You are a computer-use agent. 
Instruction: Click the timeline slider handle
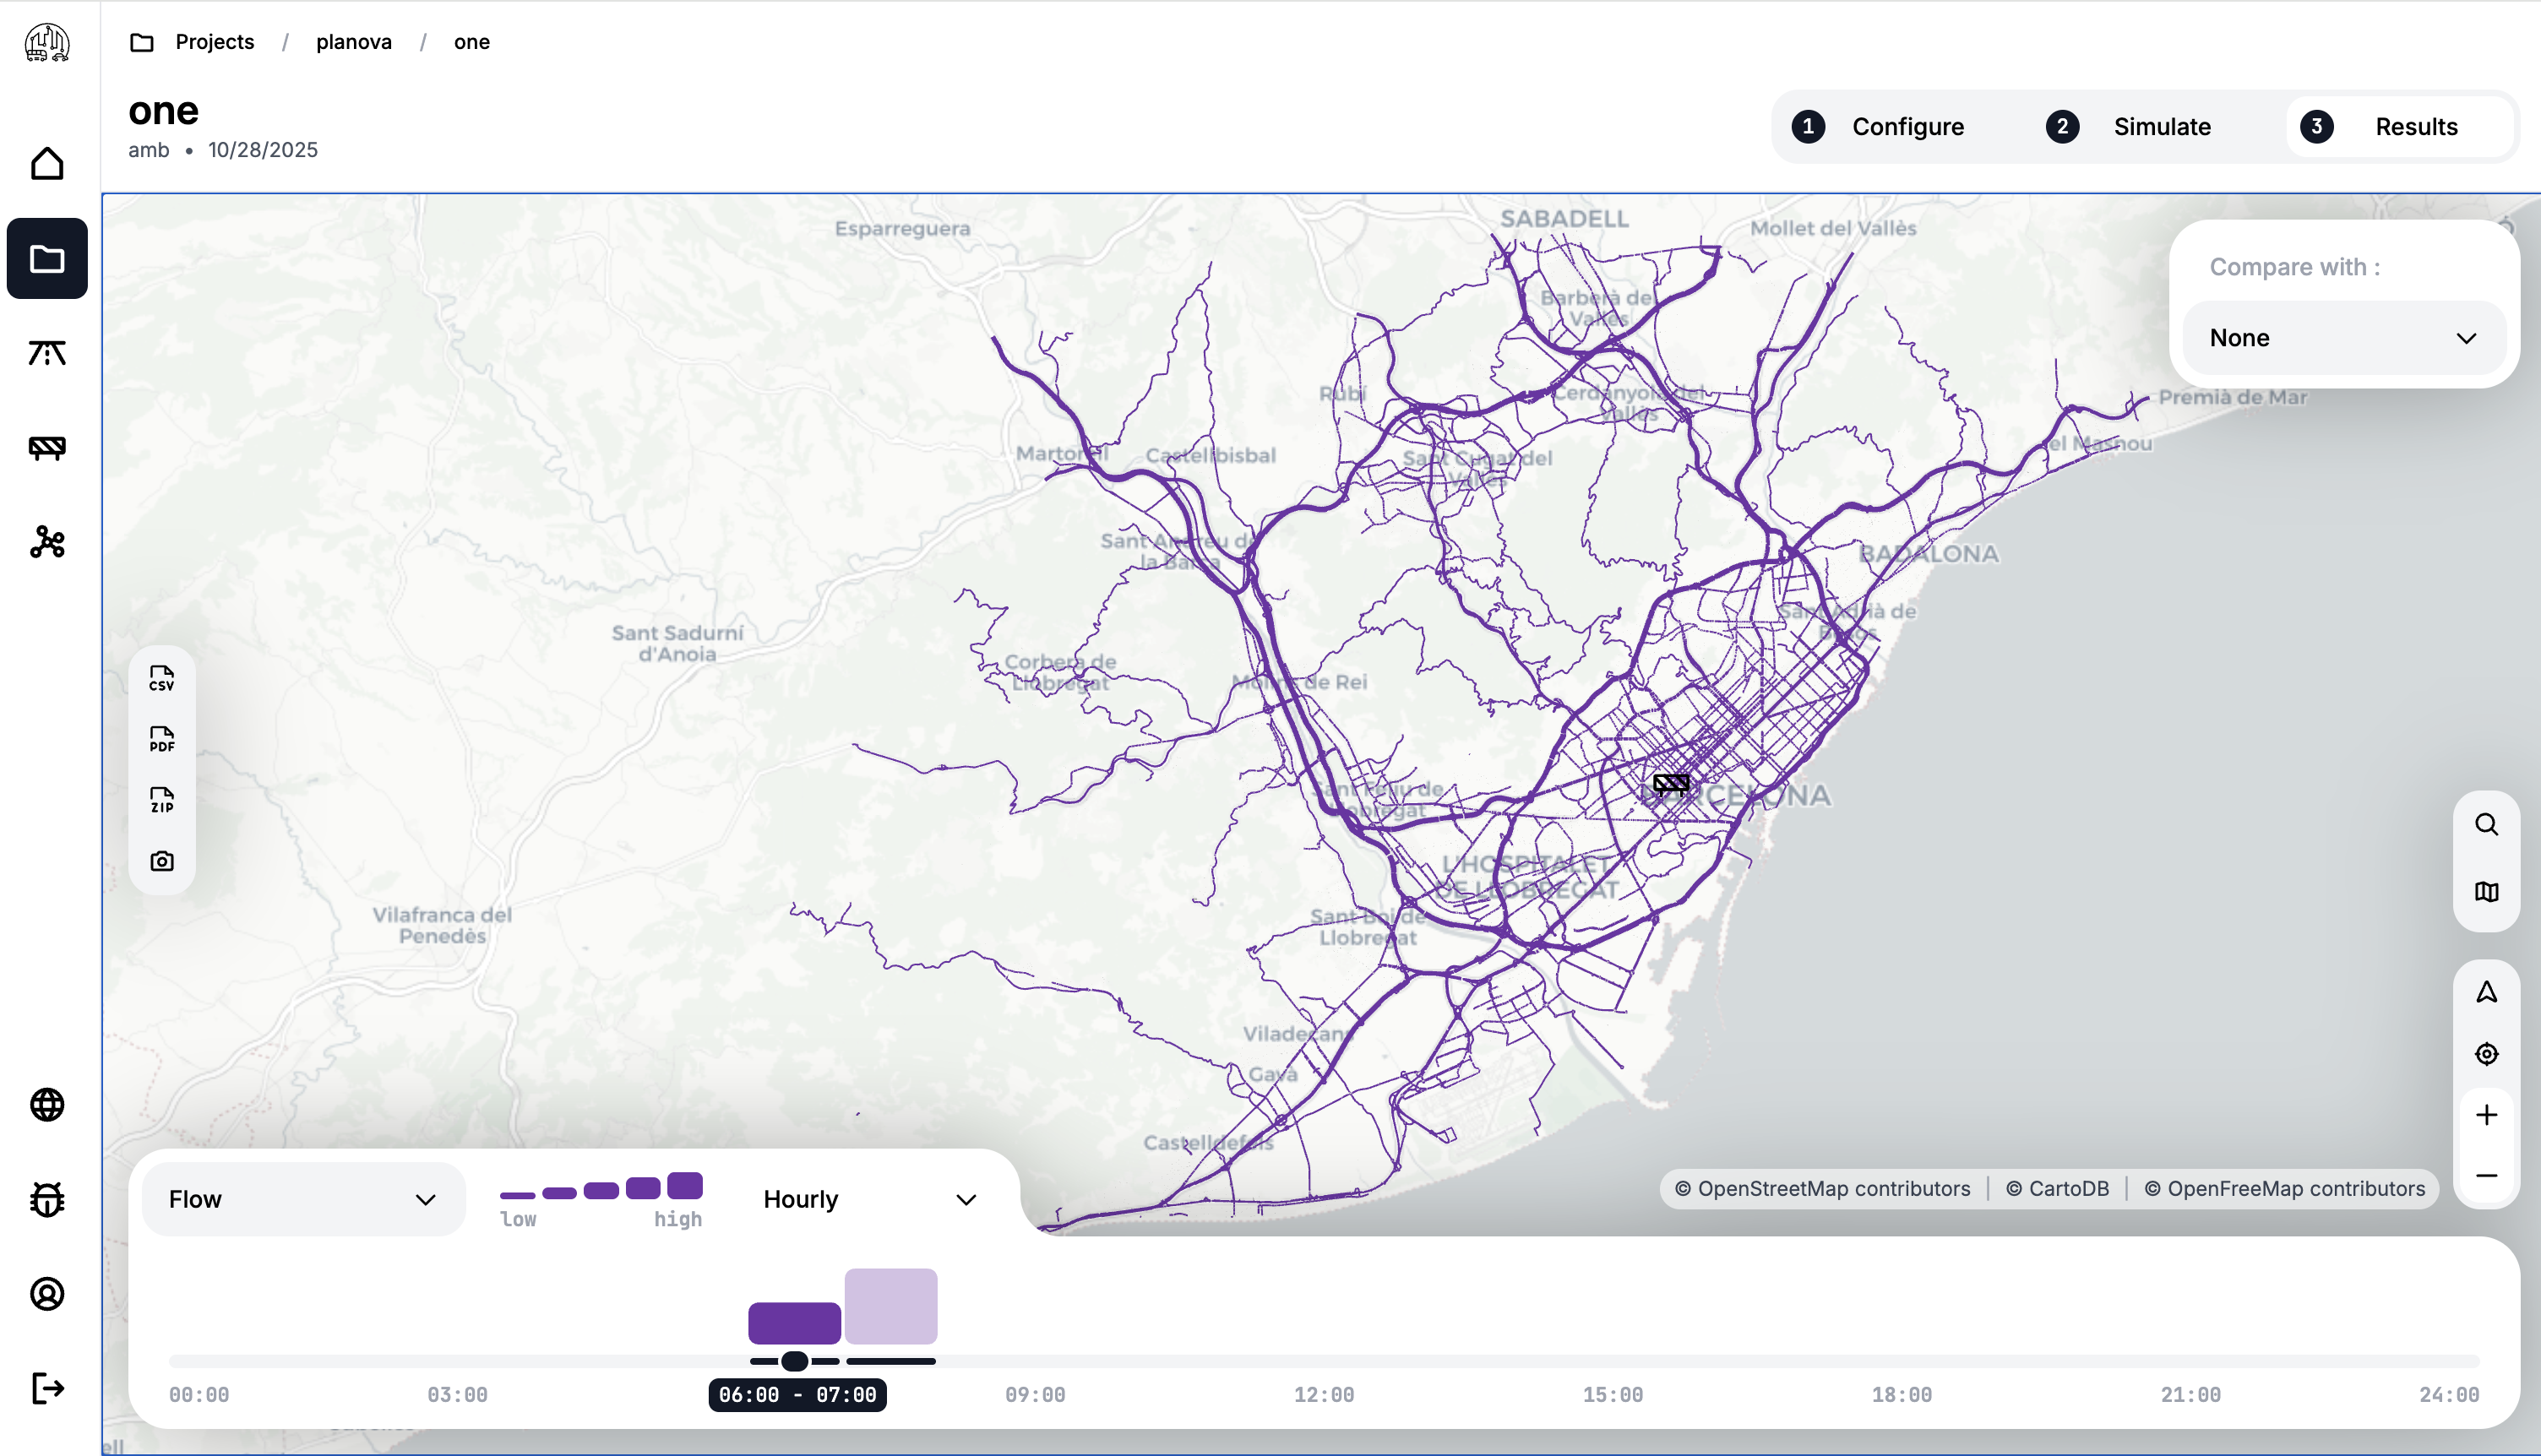pyautogui.click(x=794, y=1361)
